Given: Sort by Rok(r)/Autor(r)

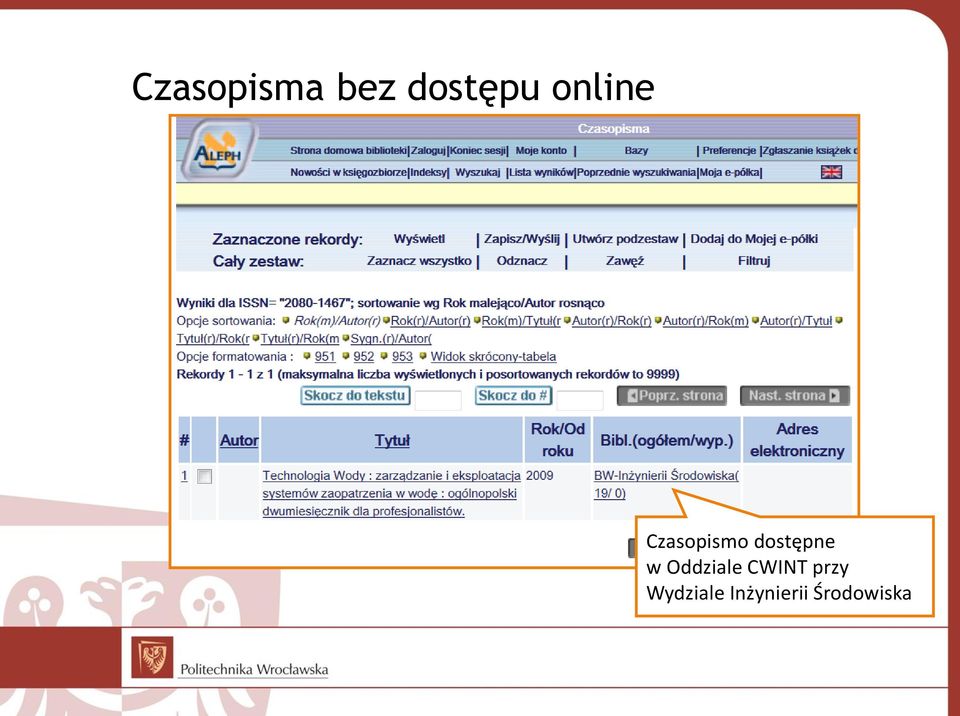Looking at the screenshot, I should pos(430,320).
